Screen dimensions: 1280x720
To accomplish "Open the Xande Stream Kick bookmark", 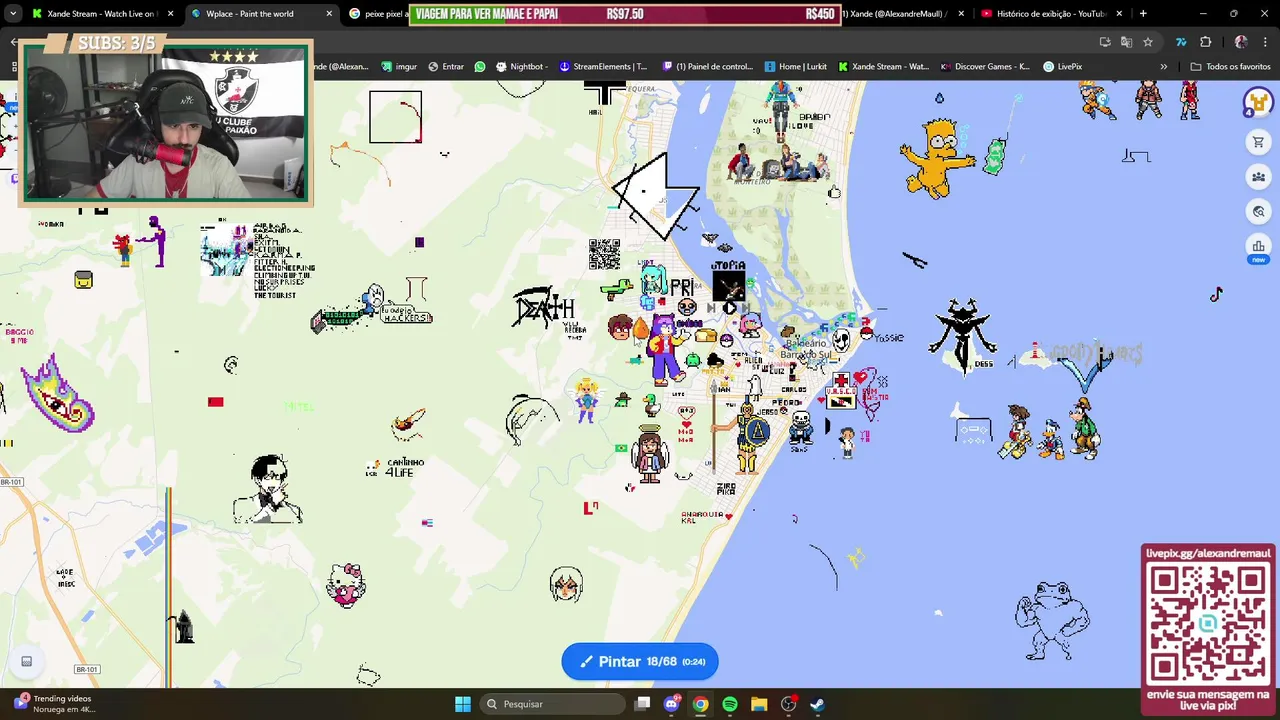I will (884, 67).
